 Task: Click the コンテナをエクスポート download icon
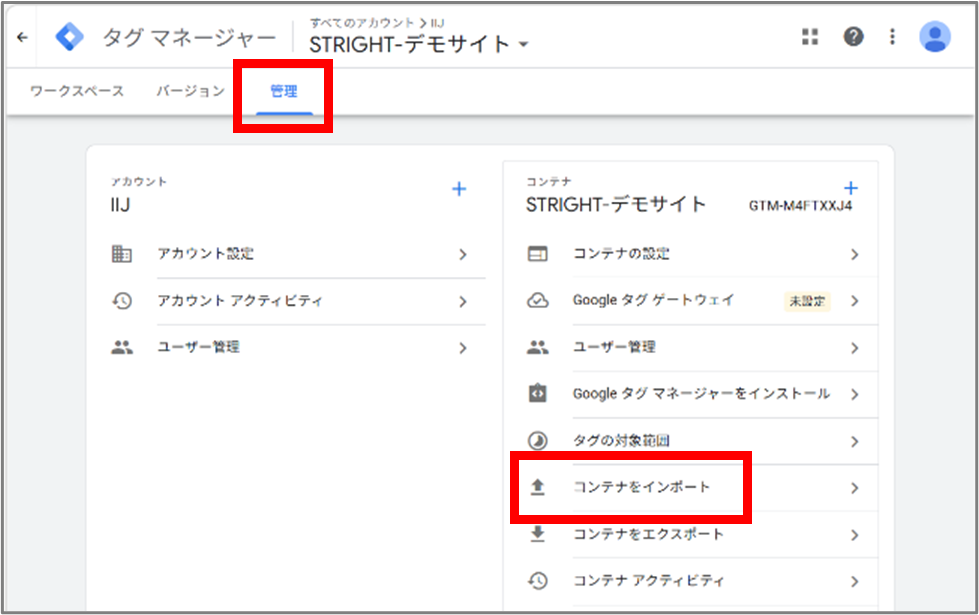(538, 534)
